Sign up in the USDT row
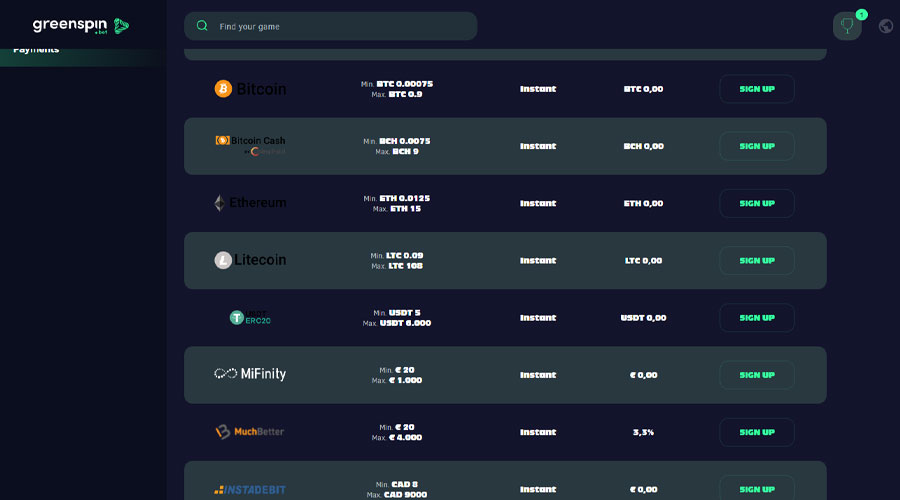 point(757,317)
